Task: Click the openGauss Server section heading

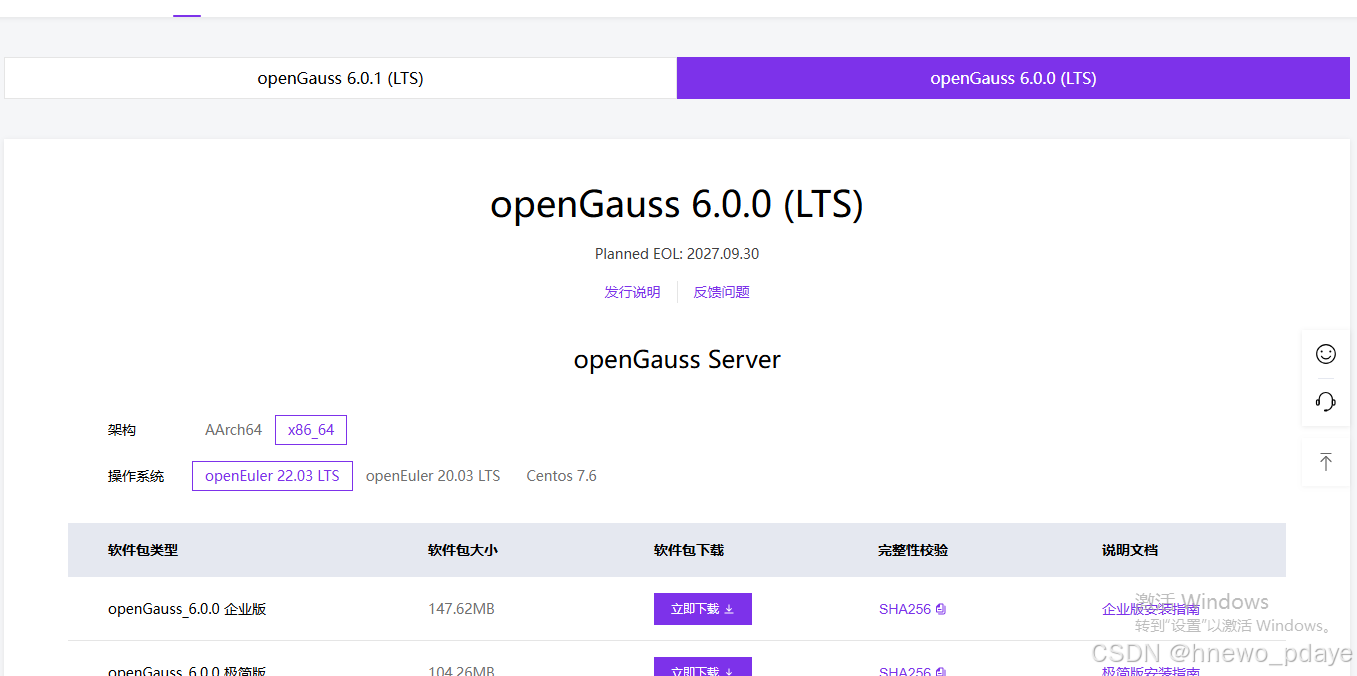Action: [x=677, y=360]
